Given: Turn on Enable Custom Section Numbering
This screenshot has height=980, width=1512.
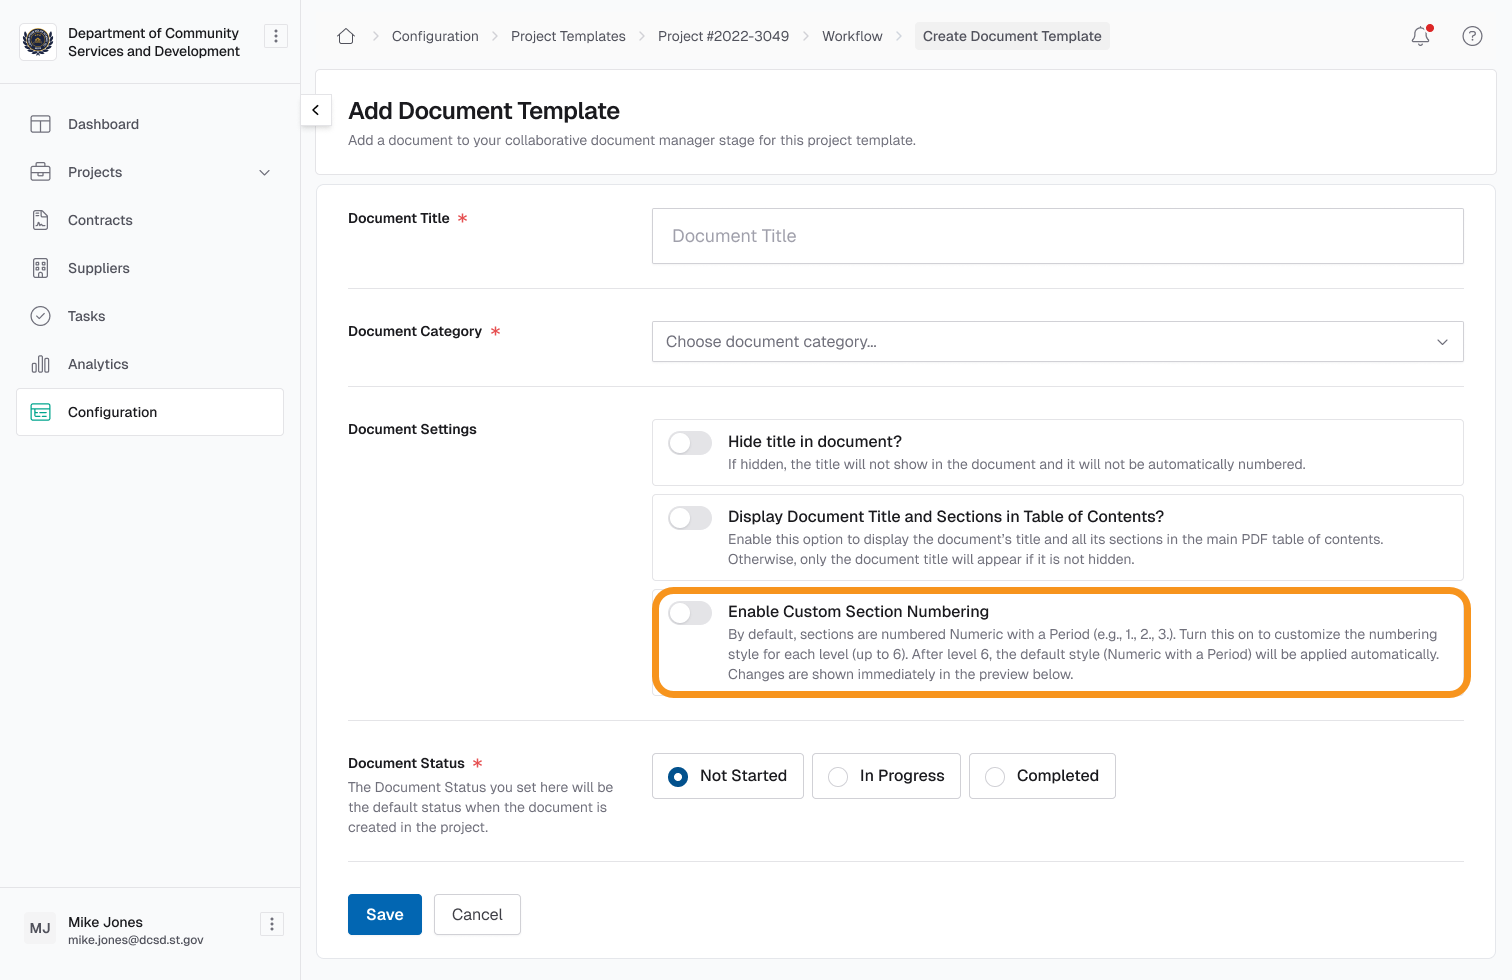Looking at the screenshot, I should click(690, 613).
